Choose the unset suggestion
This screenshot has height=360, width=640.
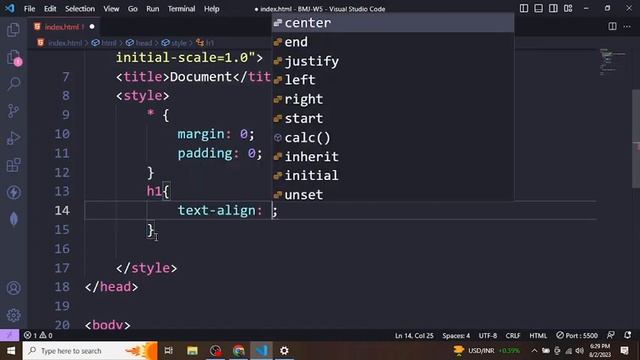tap(393, 194)
